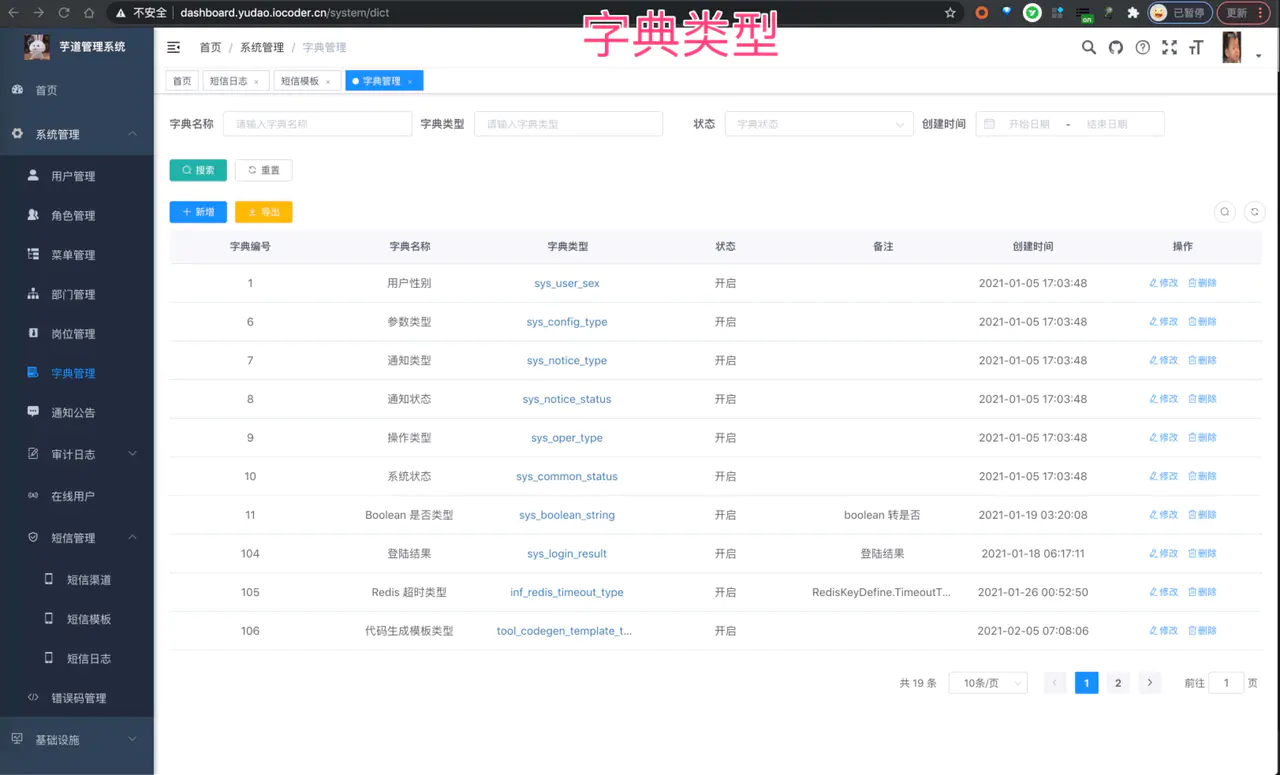Screen dimensions: 1280x775
Task: Click the browser home icon
Action: click(89, 13)
